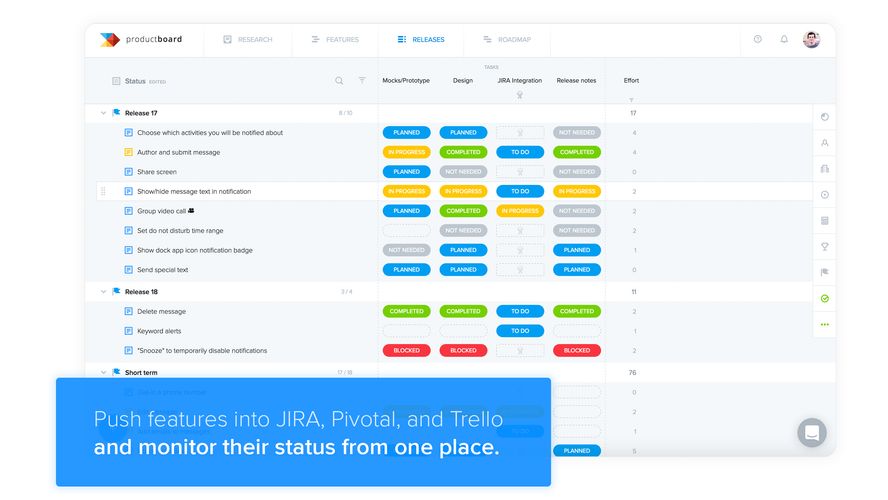Click the sidebar calculator icon
Viewport: 888px width, 500px height.
(825, 221)
